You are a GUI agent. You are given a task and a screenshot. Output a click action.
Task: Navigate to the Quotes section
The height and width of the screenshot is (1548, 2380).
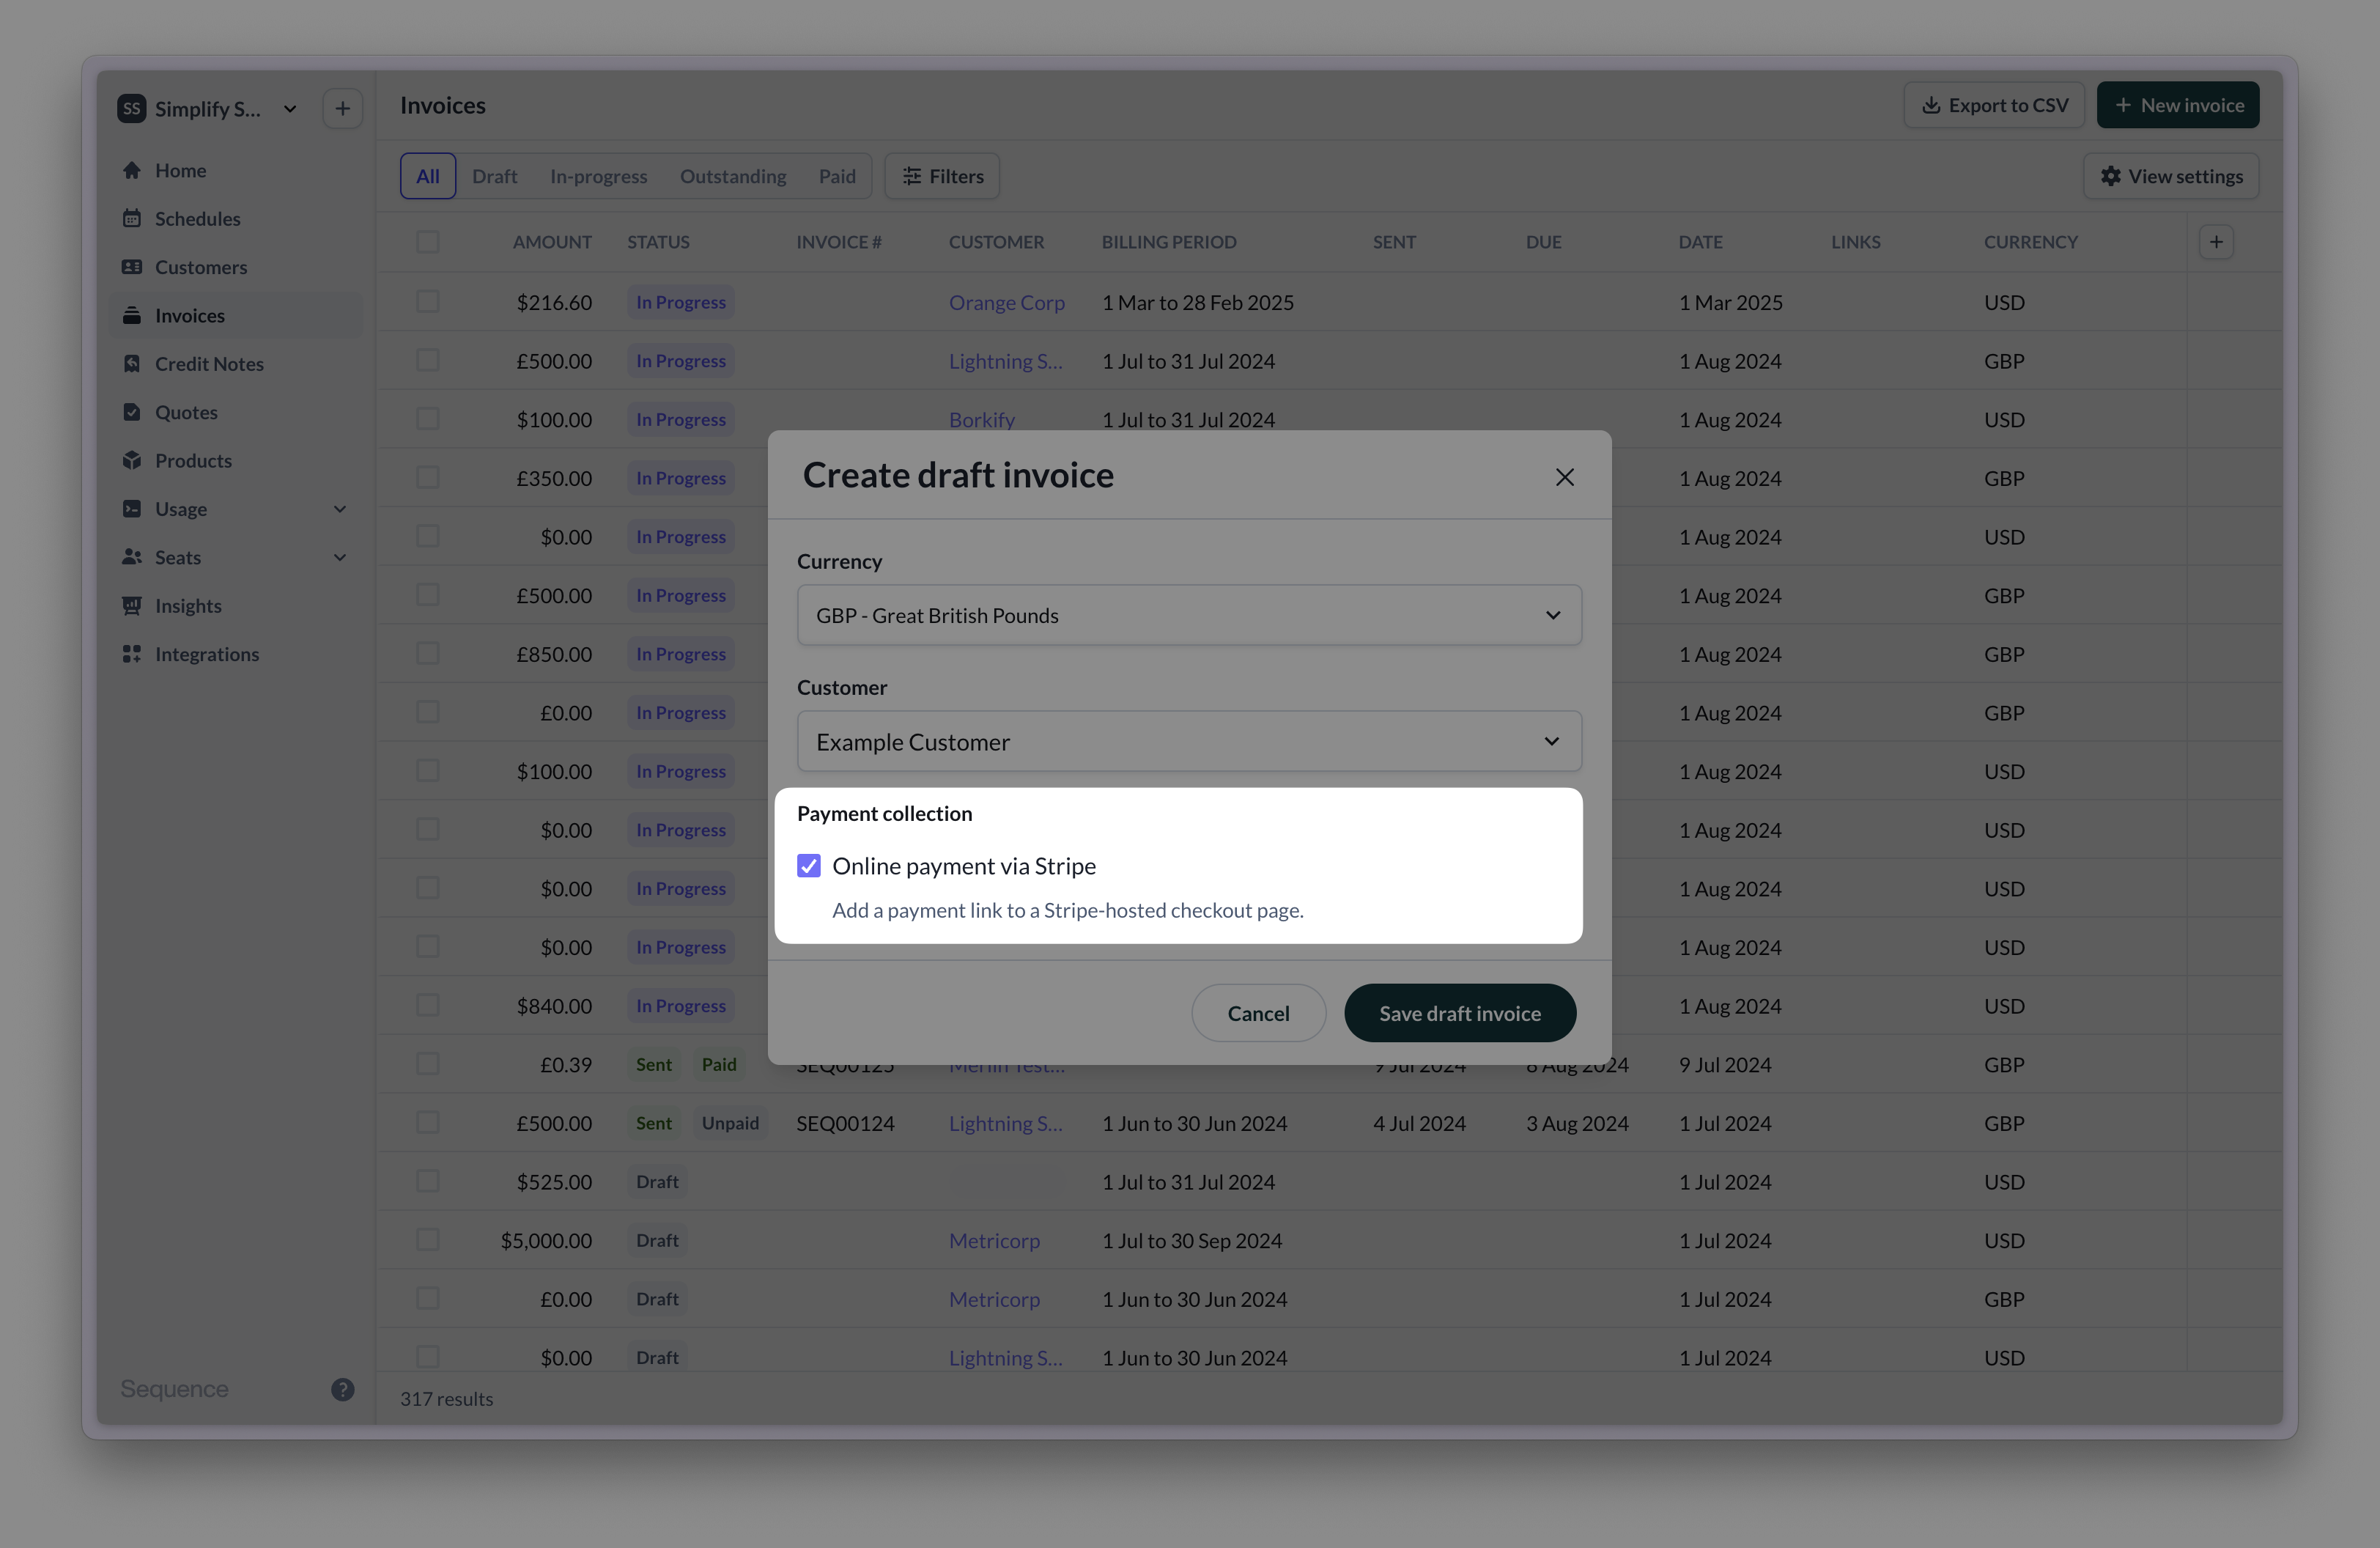click(186, 411)
